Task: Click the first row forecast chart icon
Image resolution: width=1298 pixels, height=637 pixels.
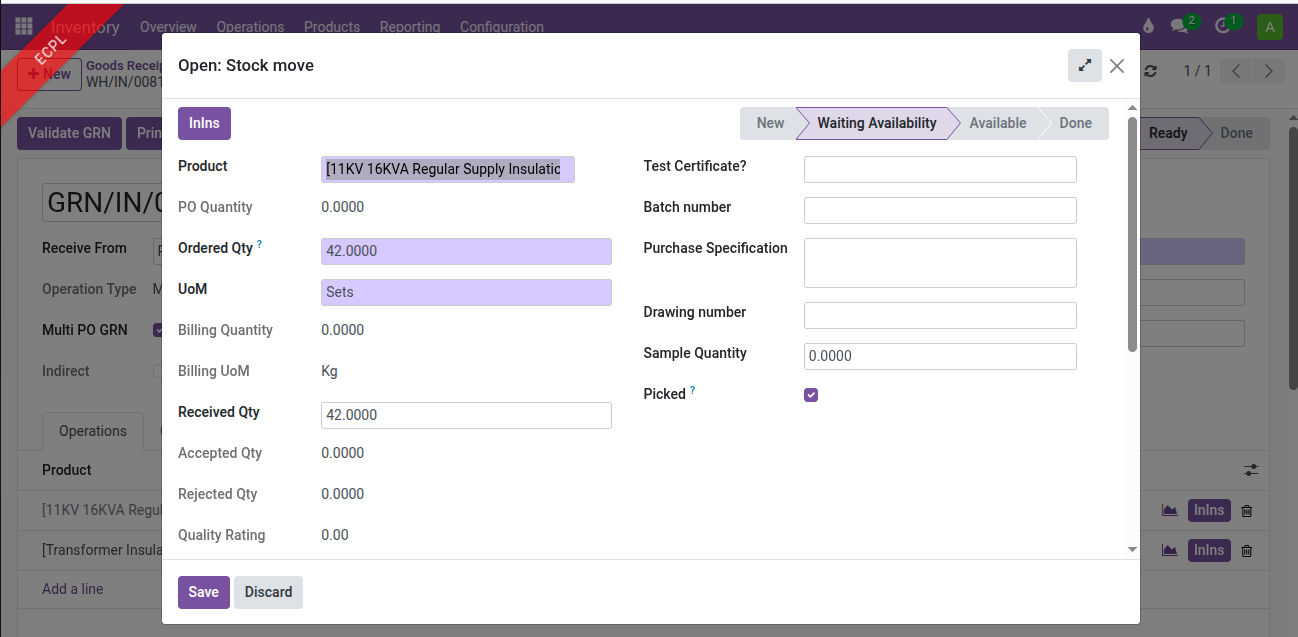Action: [1169, 511]
